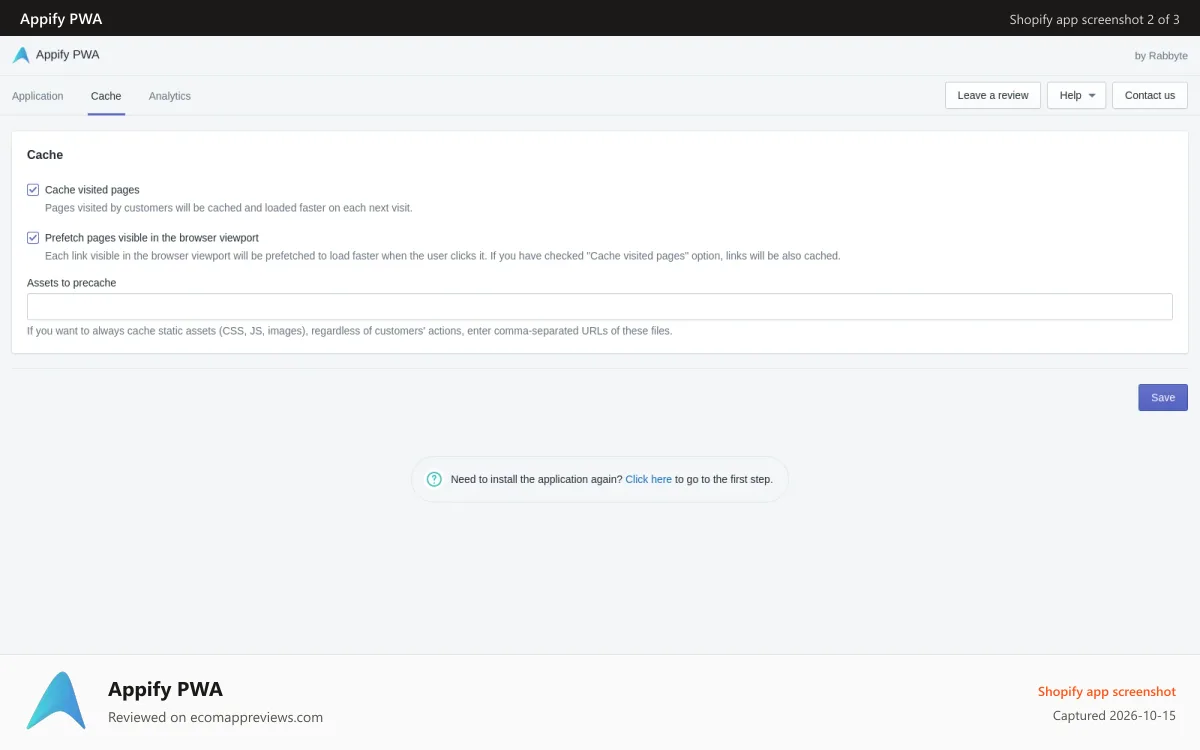Click the question mark help icon
The image size is (1200, 750).
pyautogui.click(x=434, y=479)
